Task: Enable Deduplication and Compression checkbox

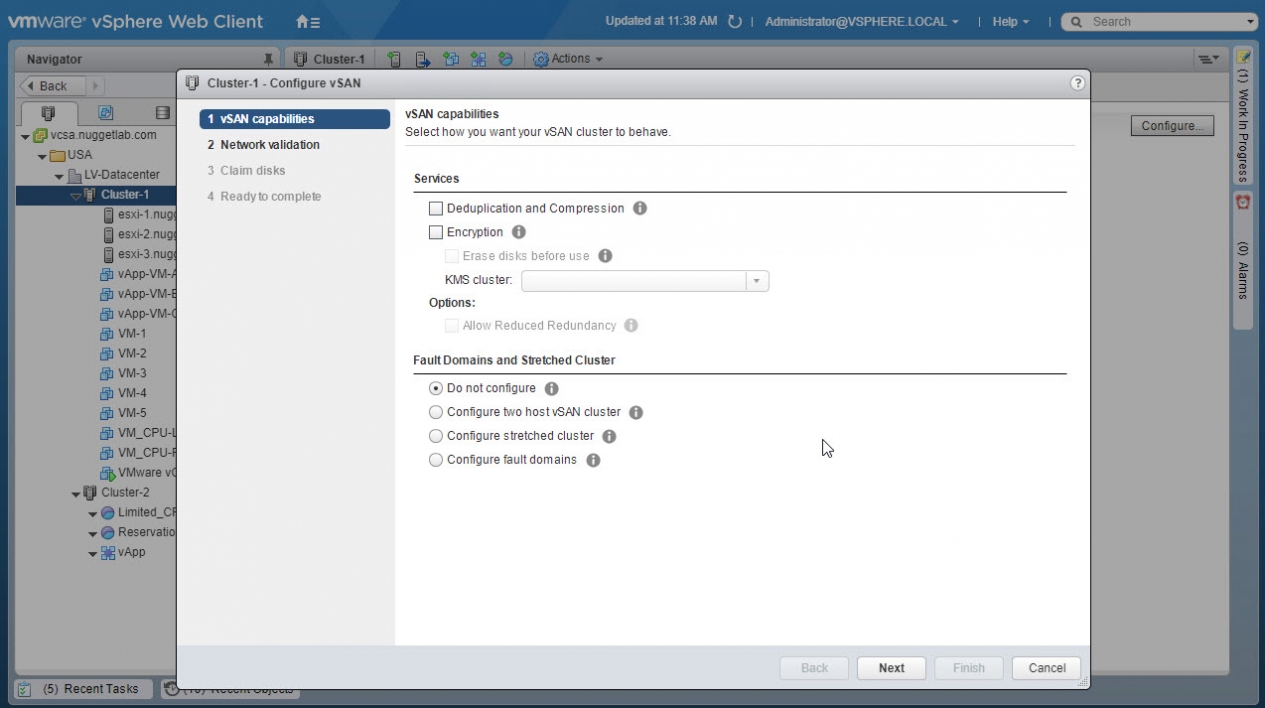Action: point(436,208)
